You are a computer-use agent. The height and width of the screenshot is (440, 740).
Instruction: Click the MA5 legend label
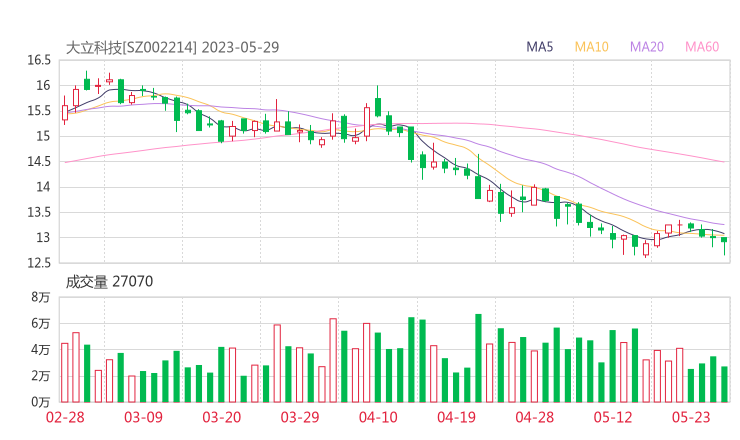pyautogui.click(x=539, y=47)
